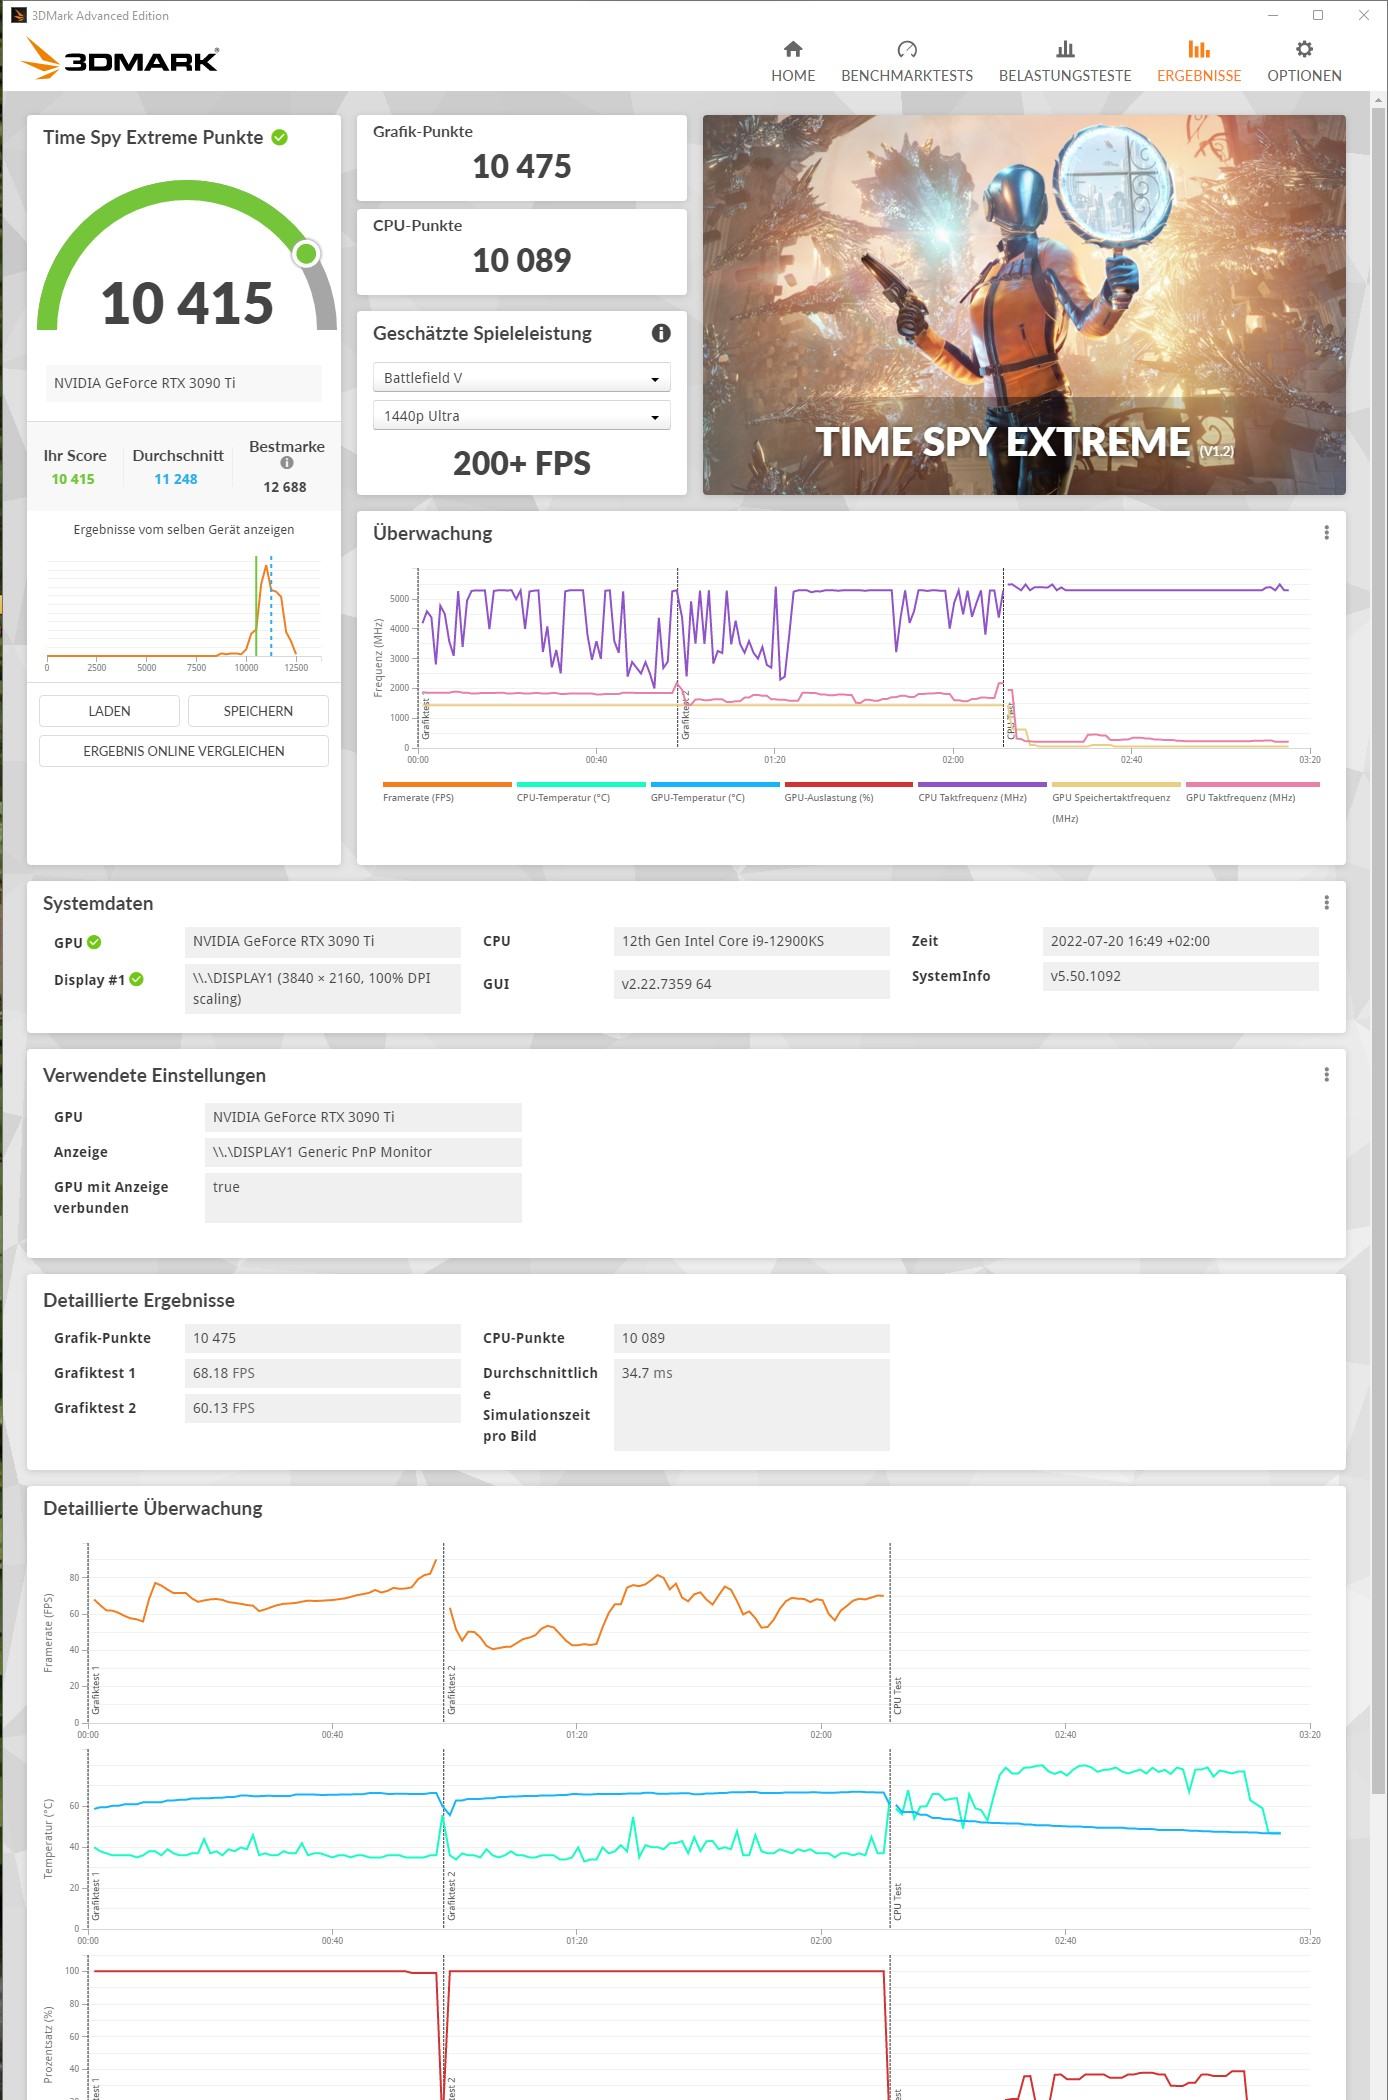This screenshot has height=2100, width=1388.
Task: Click the Anzeige value DISPLAY1 Generic PnP Monitor
Action: tap(363, 1152)
